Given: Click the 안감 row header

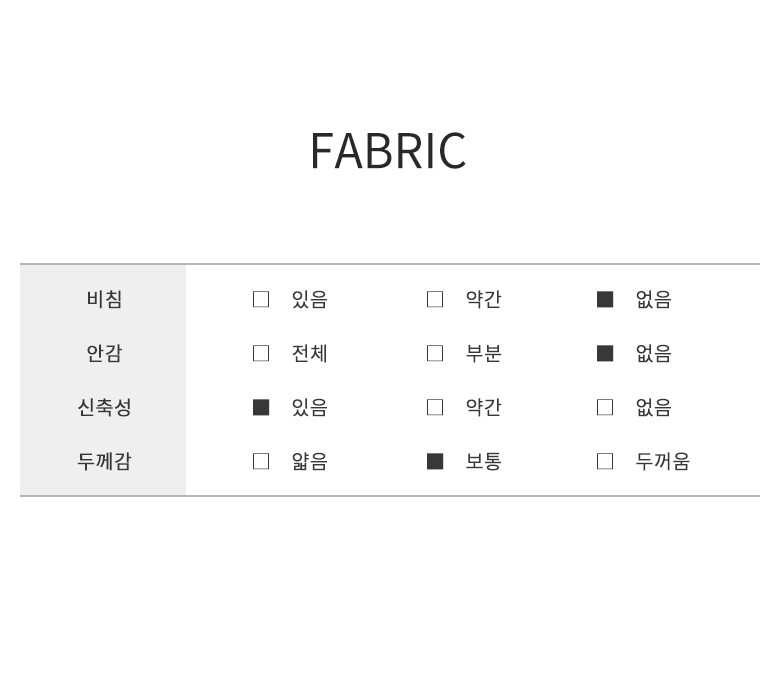Looking at the screenshot, I should click(104, 353).
